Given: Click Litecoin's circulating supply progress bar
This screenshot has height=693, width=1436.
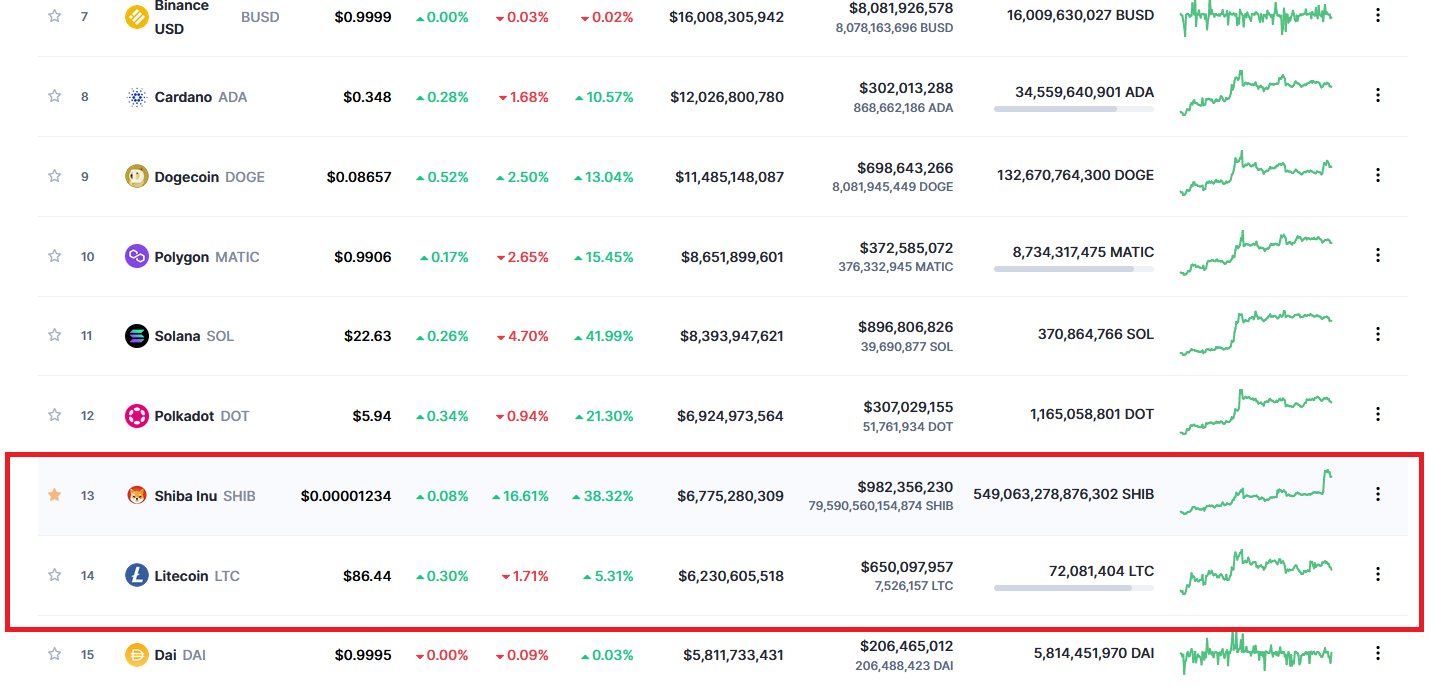Looking at the screenshot, I should (1074, 588).
